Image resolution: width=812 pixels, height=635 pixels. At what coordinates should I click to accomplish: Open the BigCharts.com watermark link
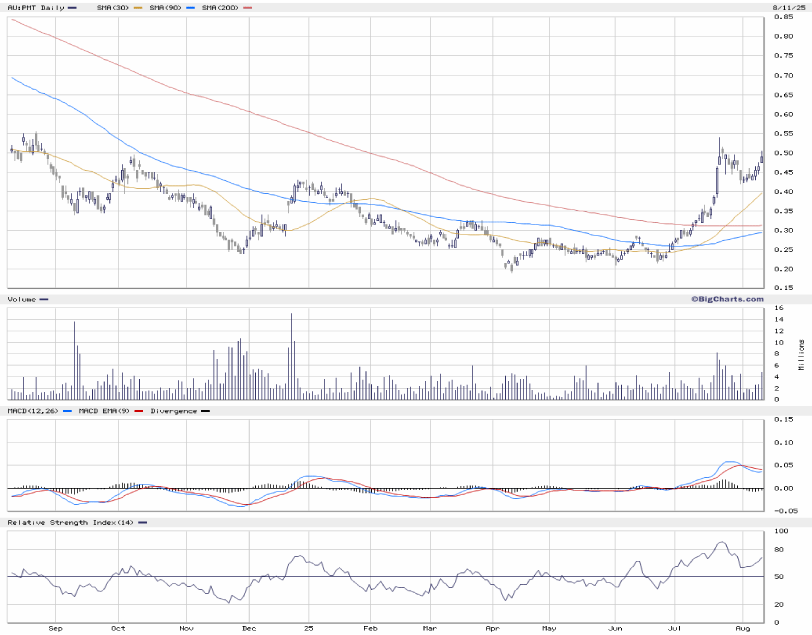point(726,299)
